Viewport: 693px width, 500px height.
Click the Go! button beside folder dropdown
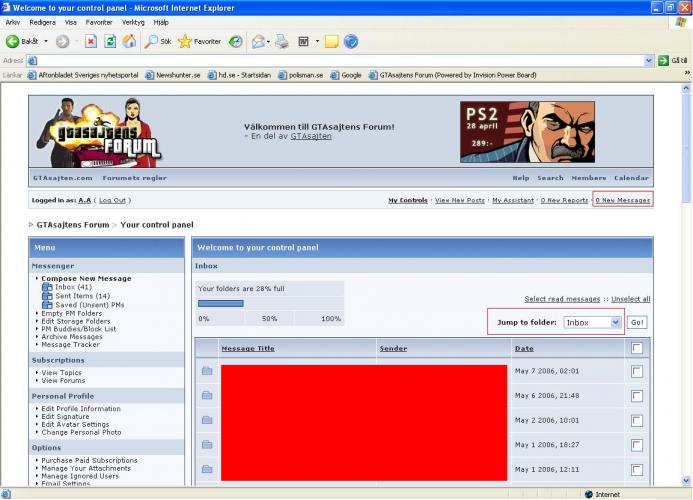coord(637,323)
